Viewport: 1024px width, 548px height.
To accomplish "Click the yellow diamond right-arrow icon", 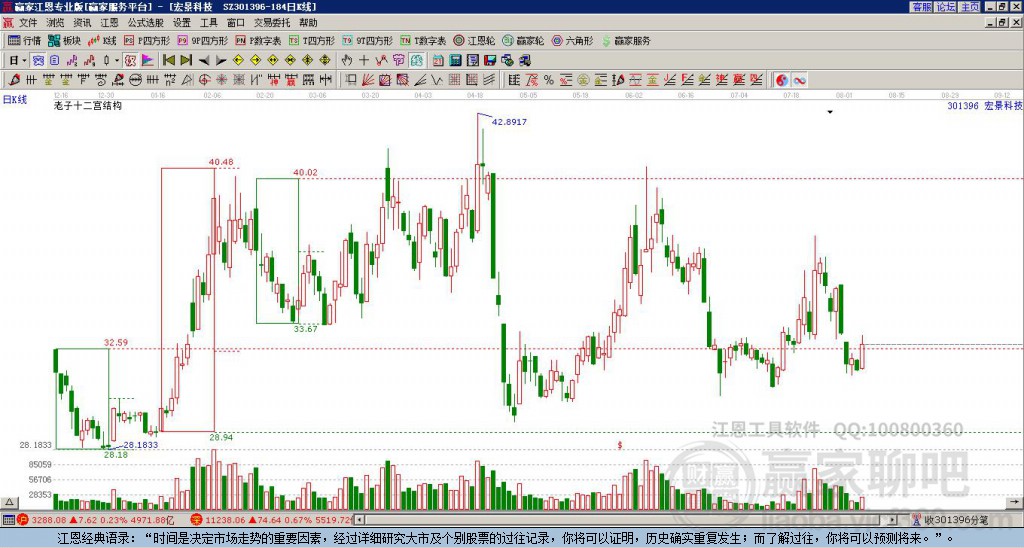I will [x=255, y=61].
